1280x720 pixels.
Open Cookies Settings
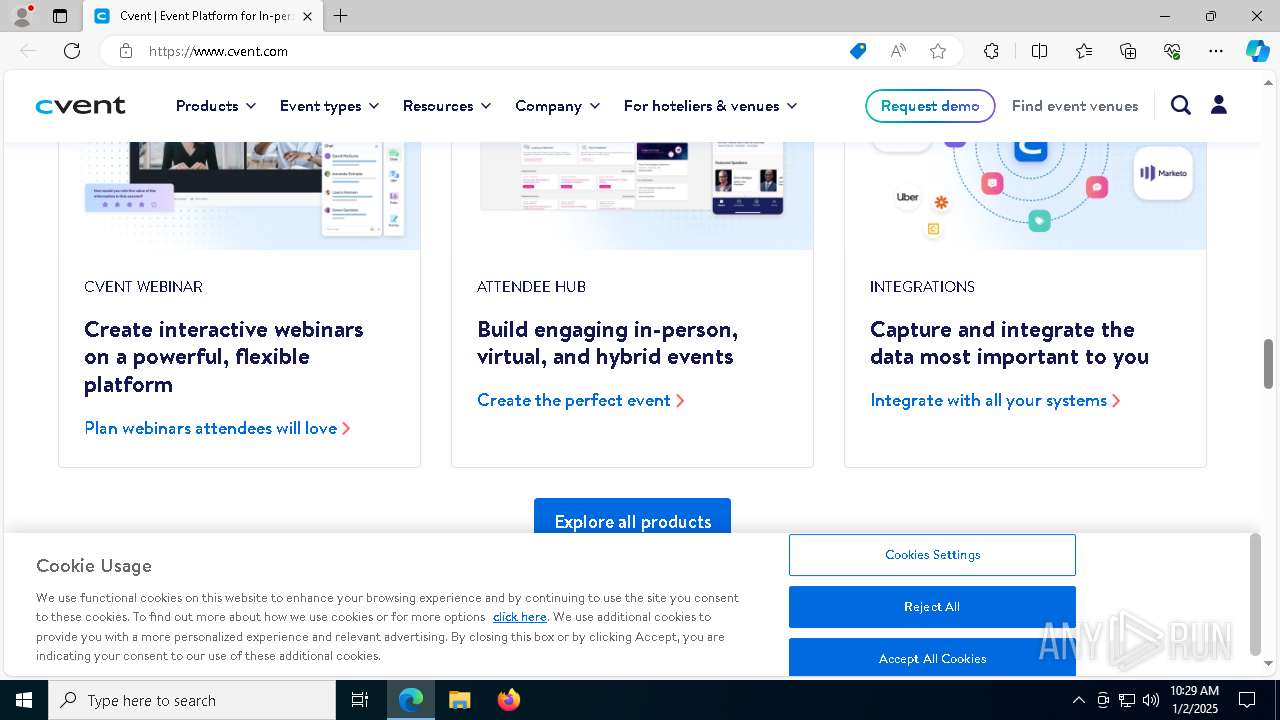[x=932, y=555]
